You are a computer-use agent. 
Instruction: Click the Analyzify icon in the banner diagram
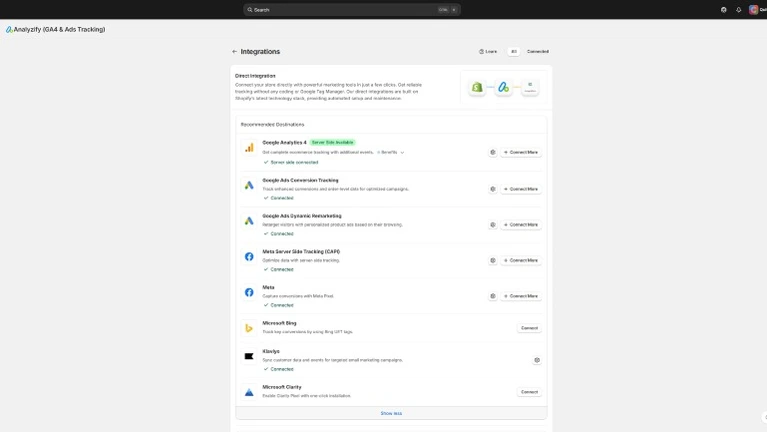coord(503,88)
